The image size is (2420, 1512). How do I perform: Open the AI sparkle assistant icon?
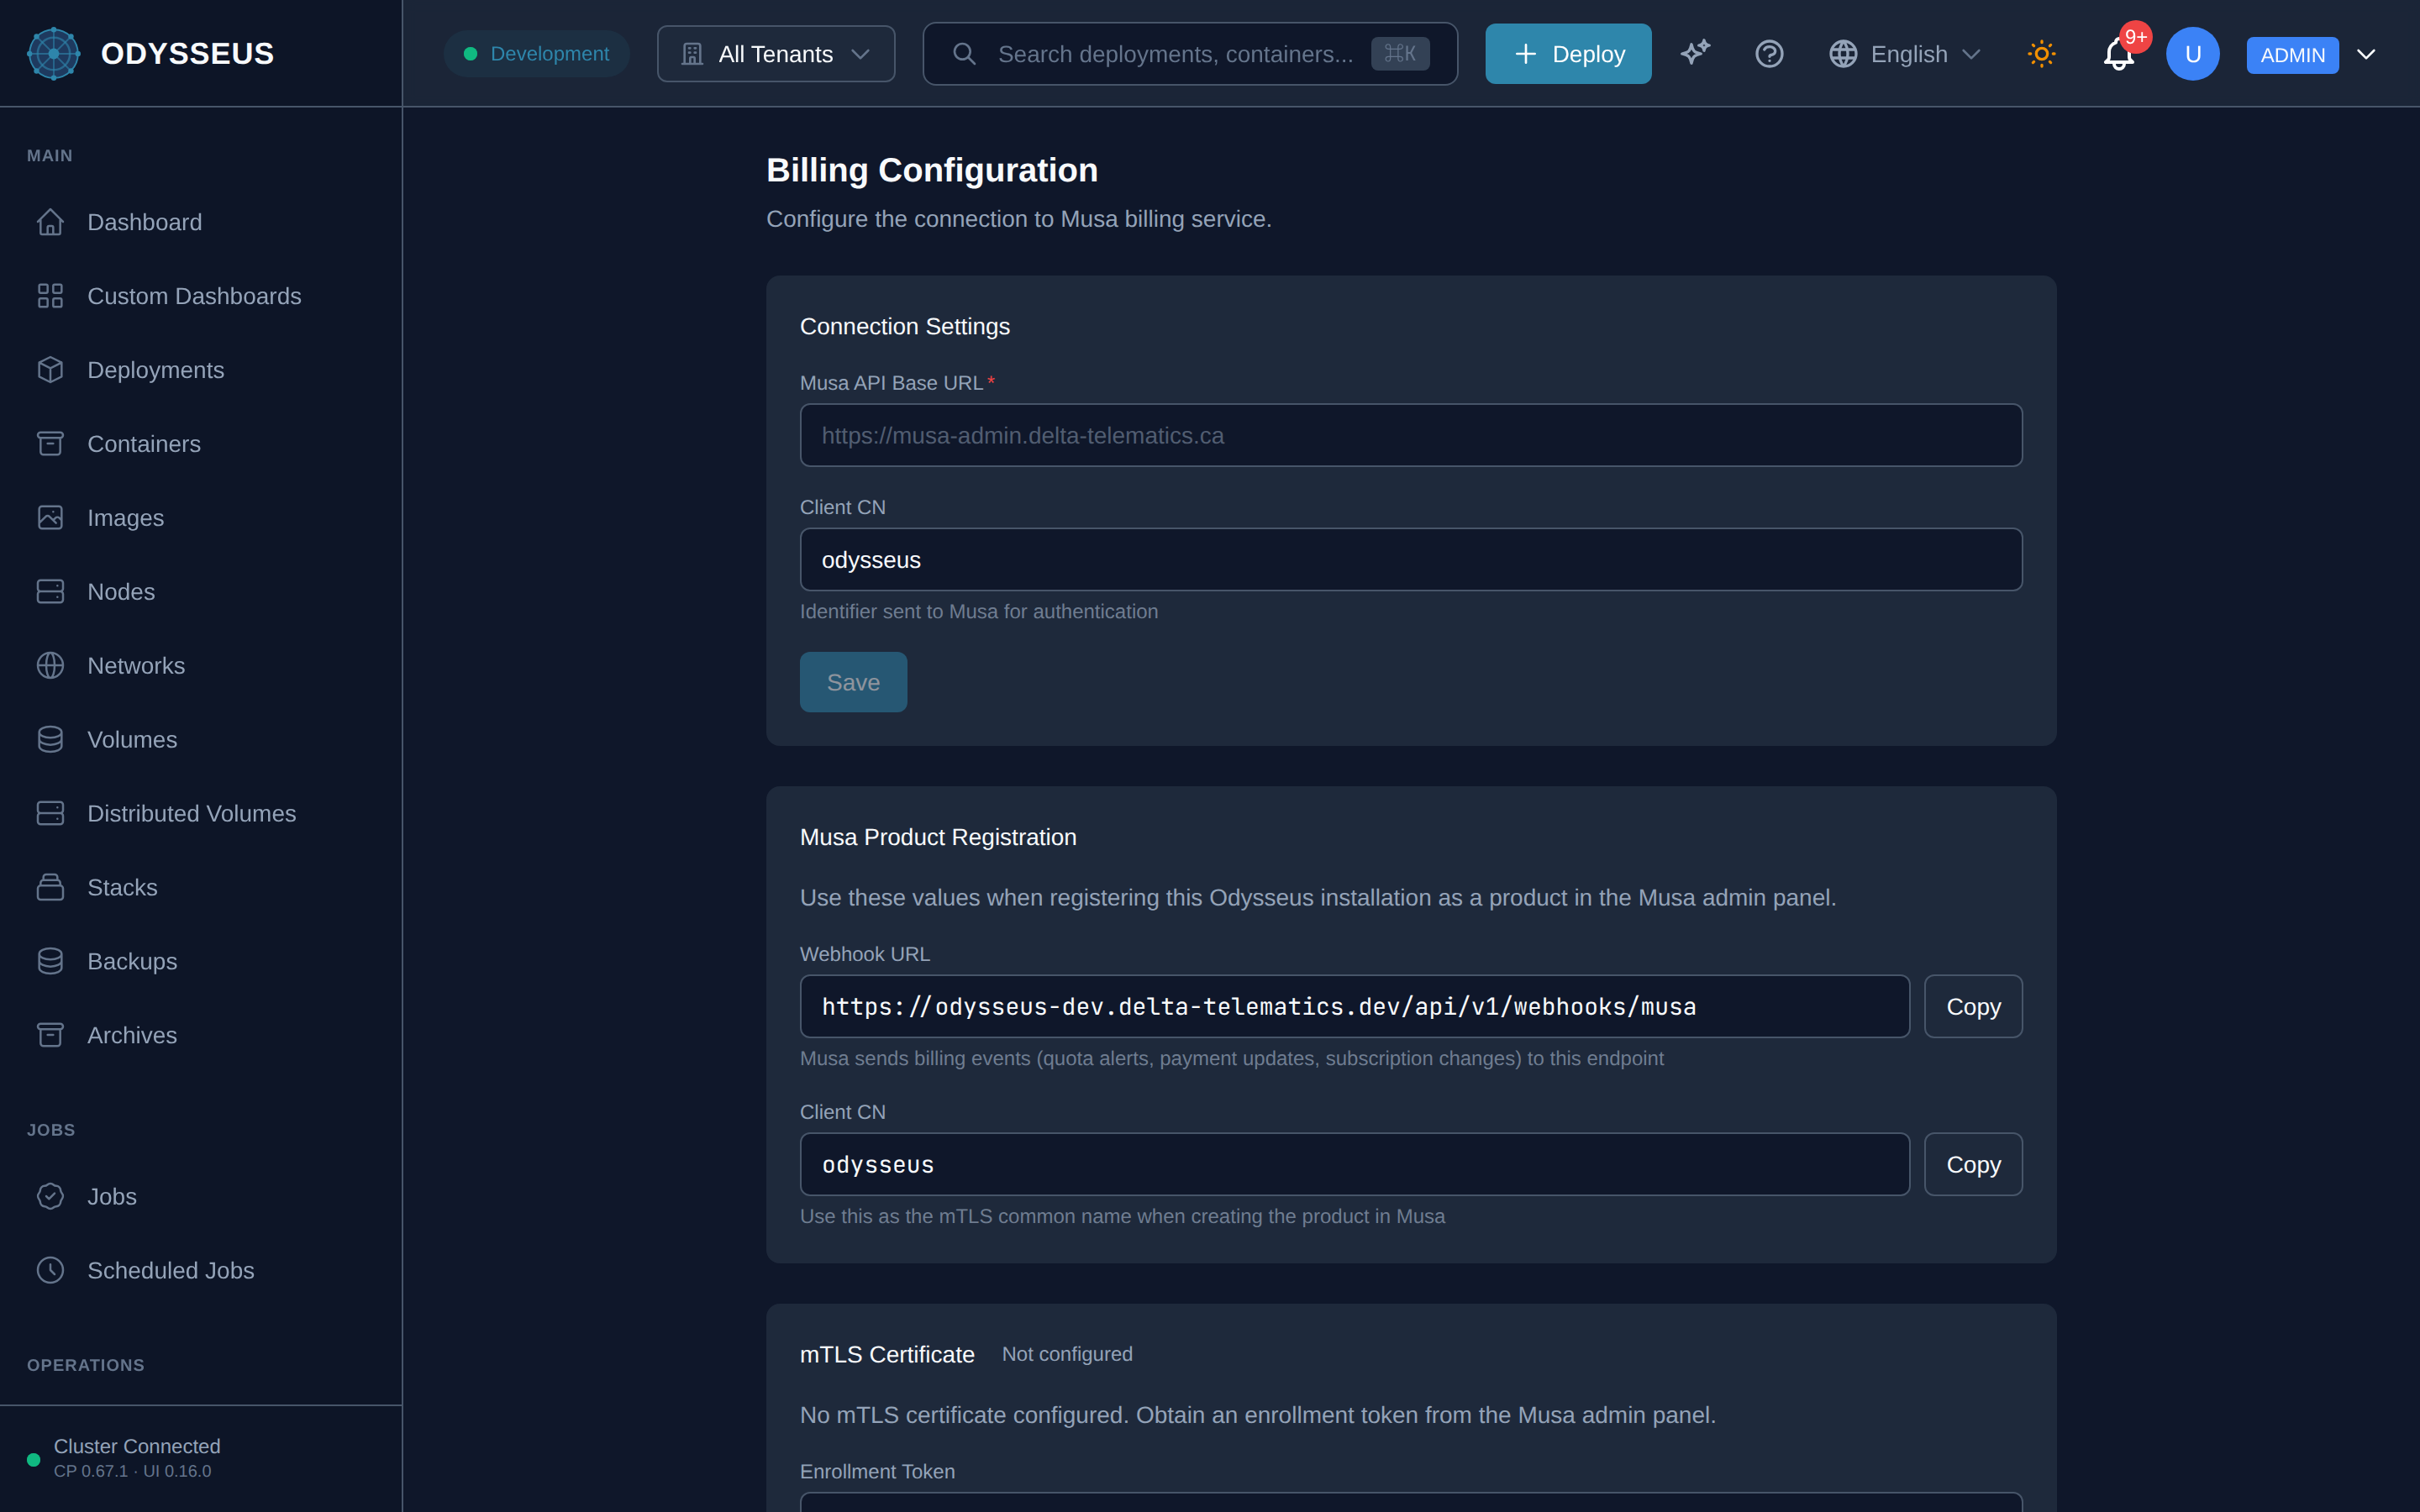pyautogui.click(x=1695, y=53)
